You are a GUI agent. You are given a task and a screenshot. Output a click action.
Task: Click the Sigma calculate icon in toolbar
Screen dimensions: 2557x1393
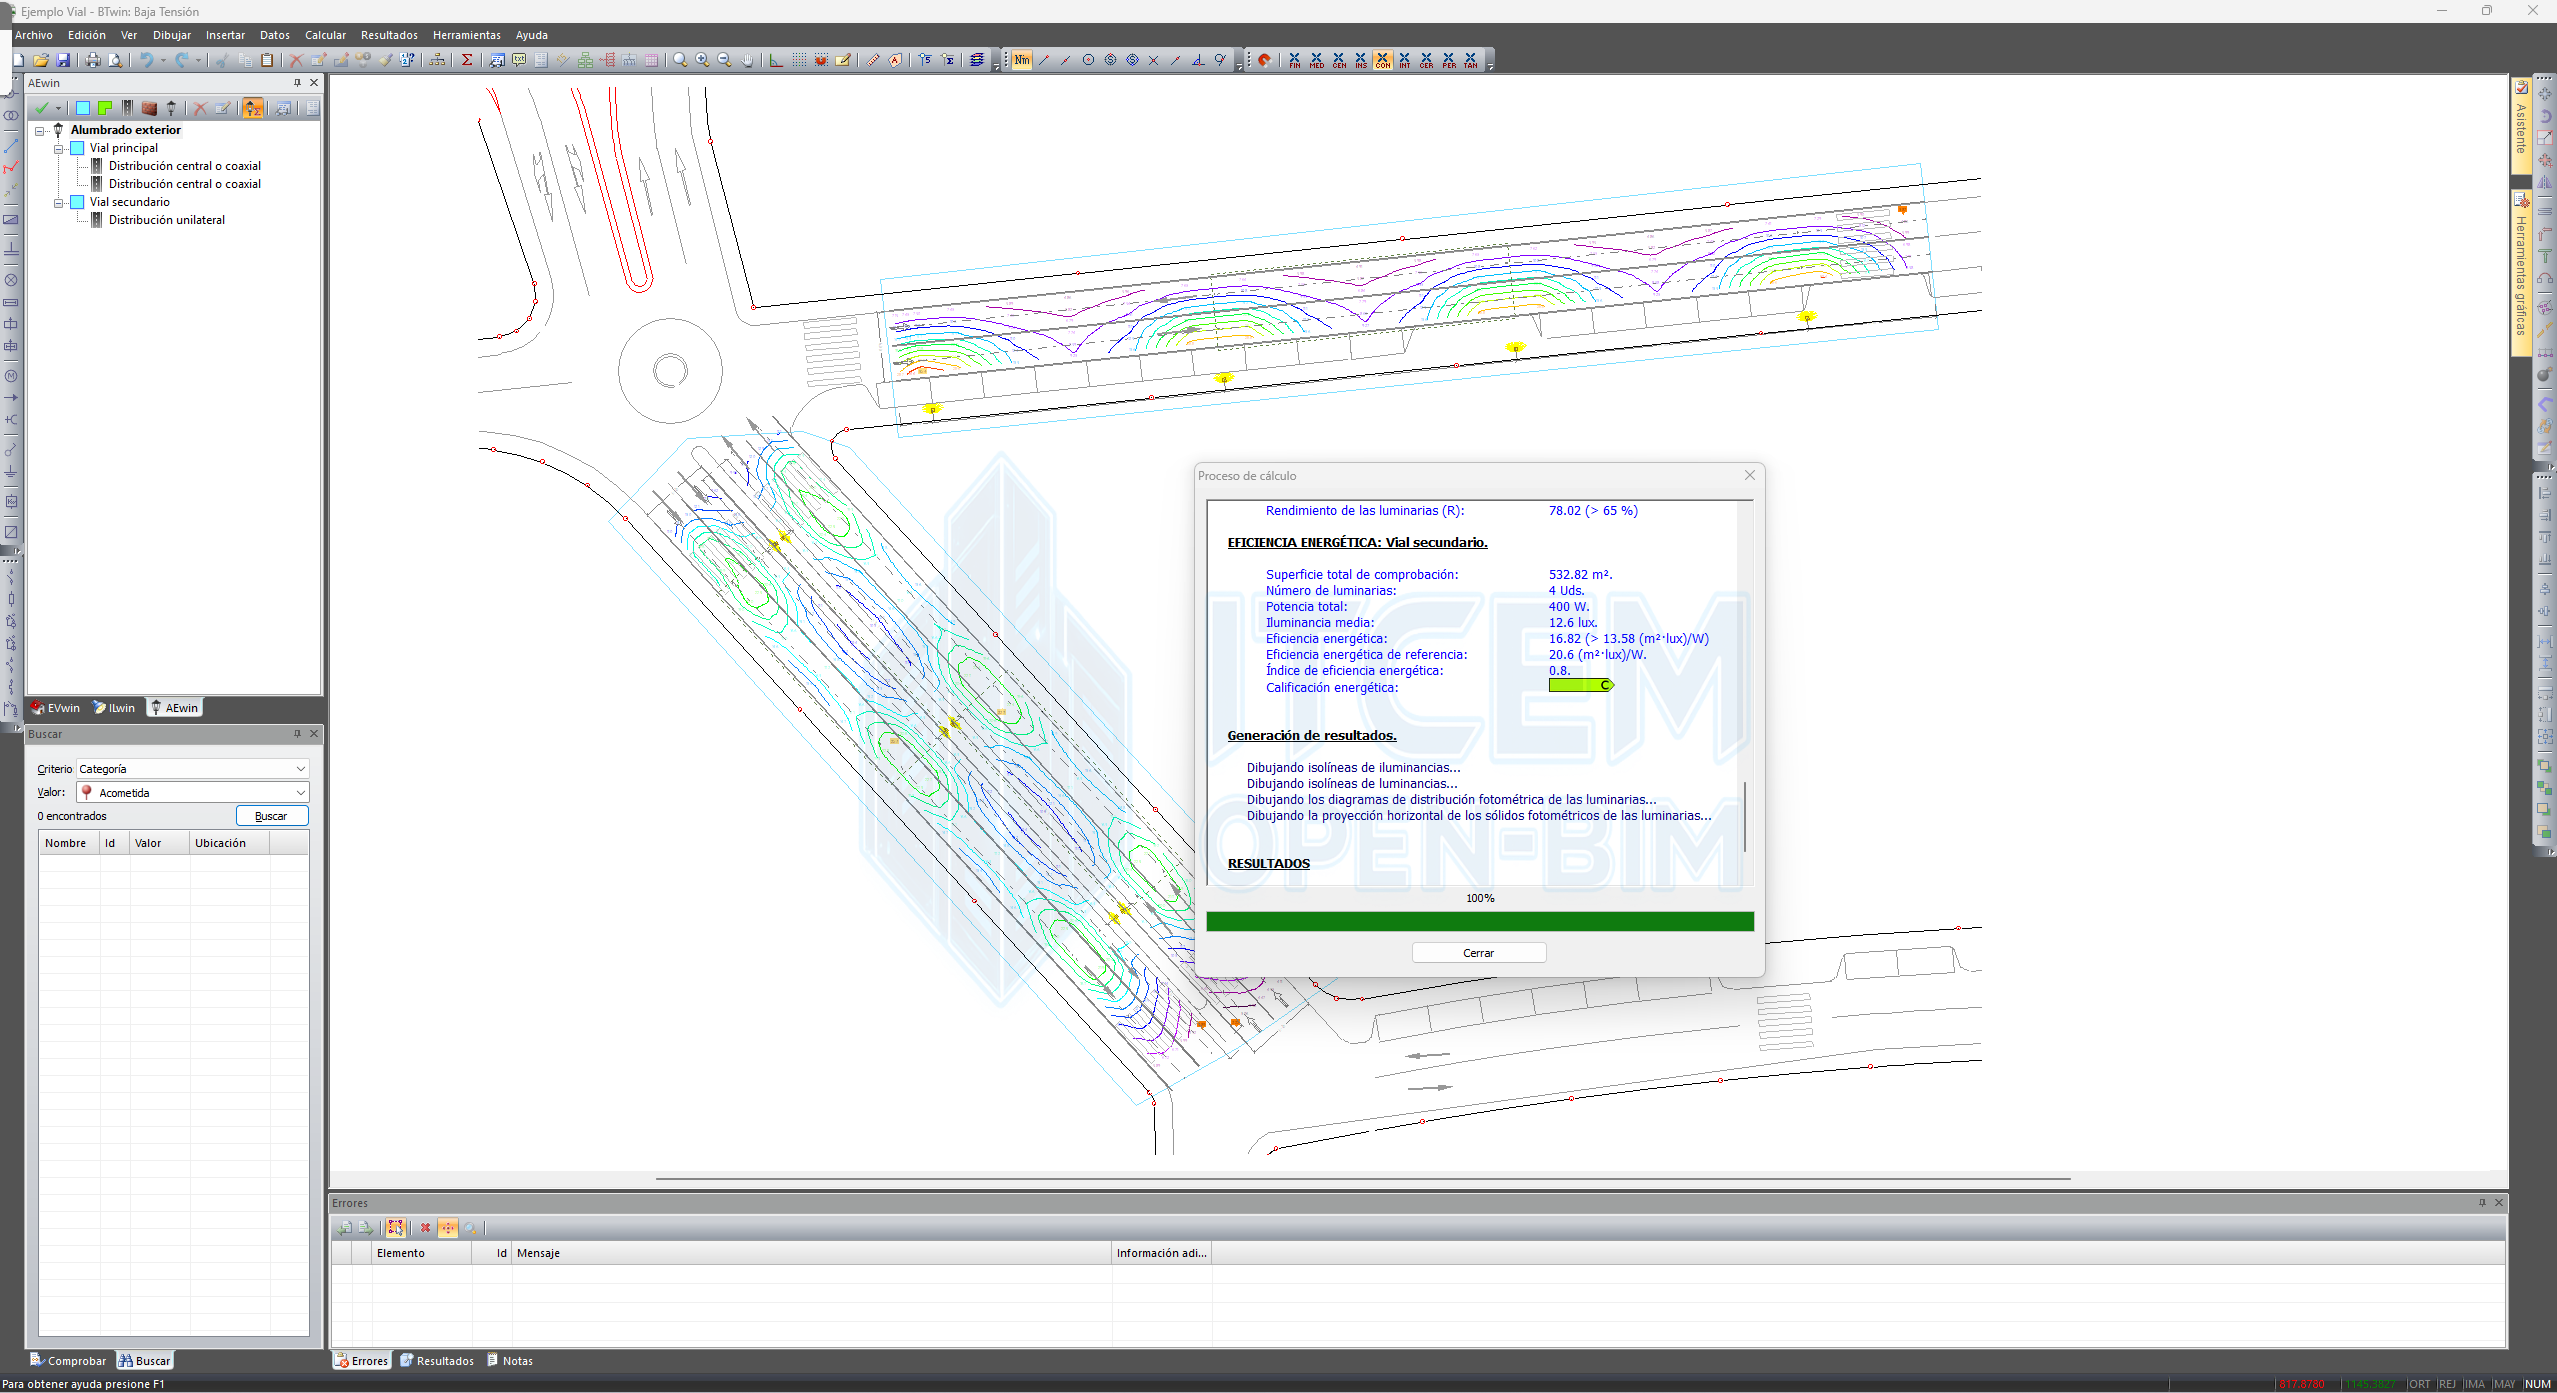467,60
